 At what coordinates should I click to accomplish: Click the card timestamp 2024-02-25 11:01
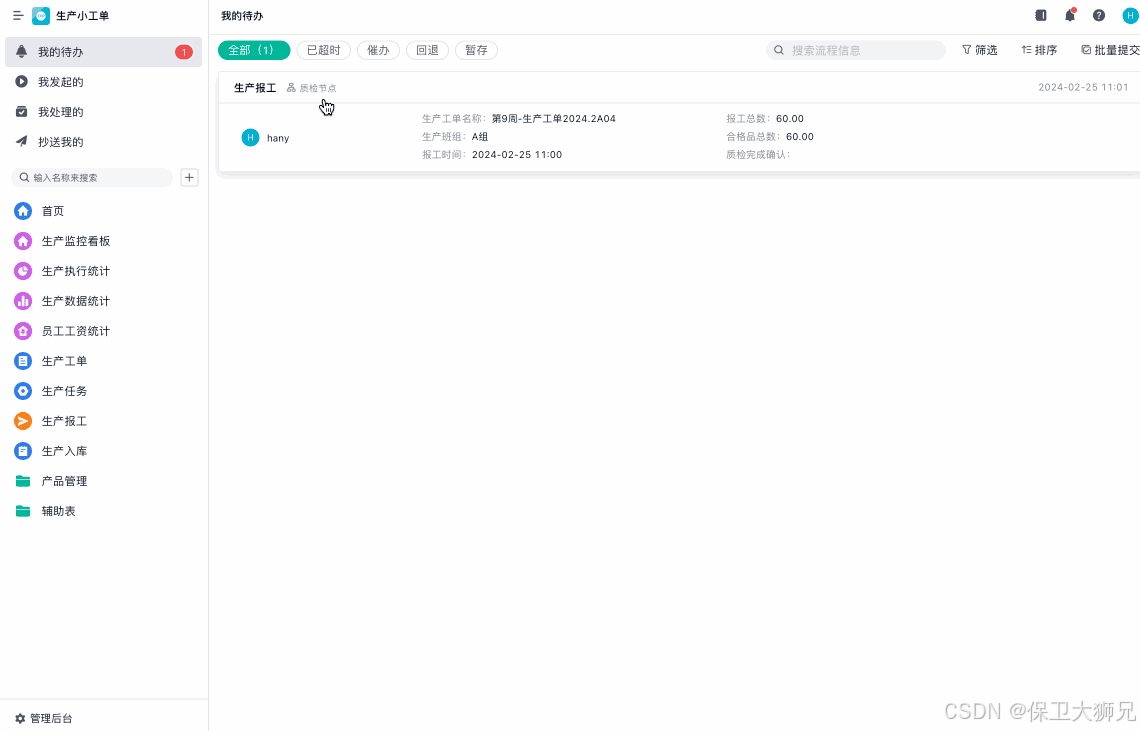pyautogui.click(x=1083, y=87)
